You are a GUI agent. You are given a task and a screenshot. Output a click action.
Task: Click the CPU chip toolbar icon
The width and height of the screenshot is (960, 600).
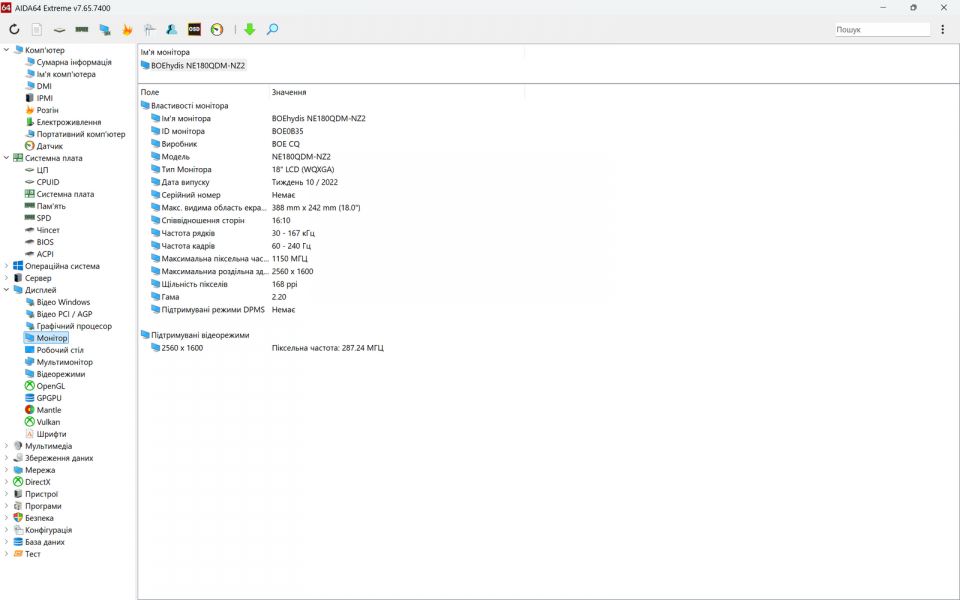pyautogui.click(x=59, y=29)
